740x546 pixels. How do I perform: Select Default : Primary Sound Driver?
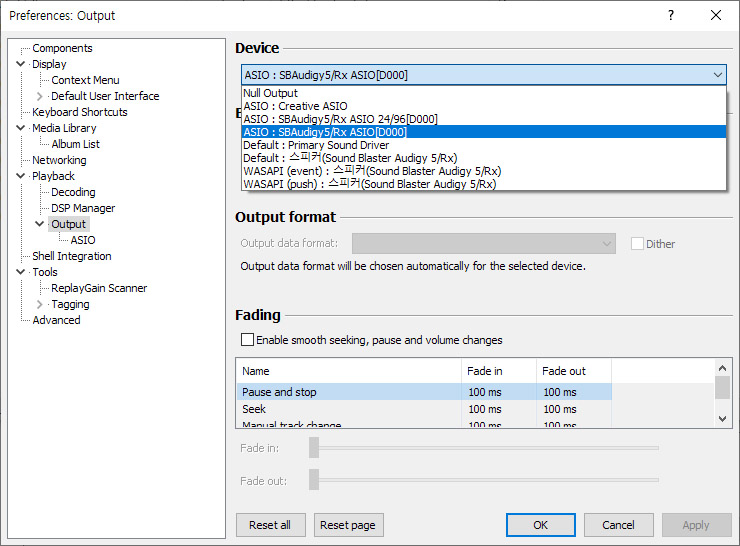[x=316, y=145]
